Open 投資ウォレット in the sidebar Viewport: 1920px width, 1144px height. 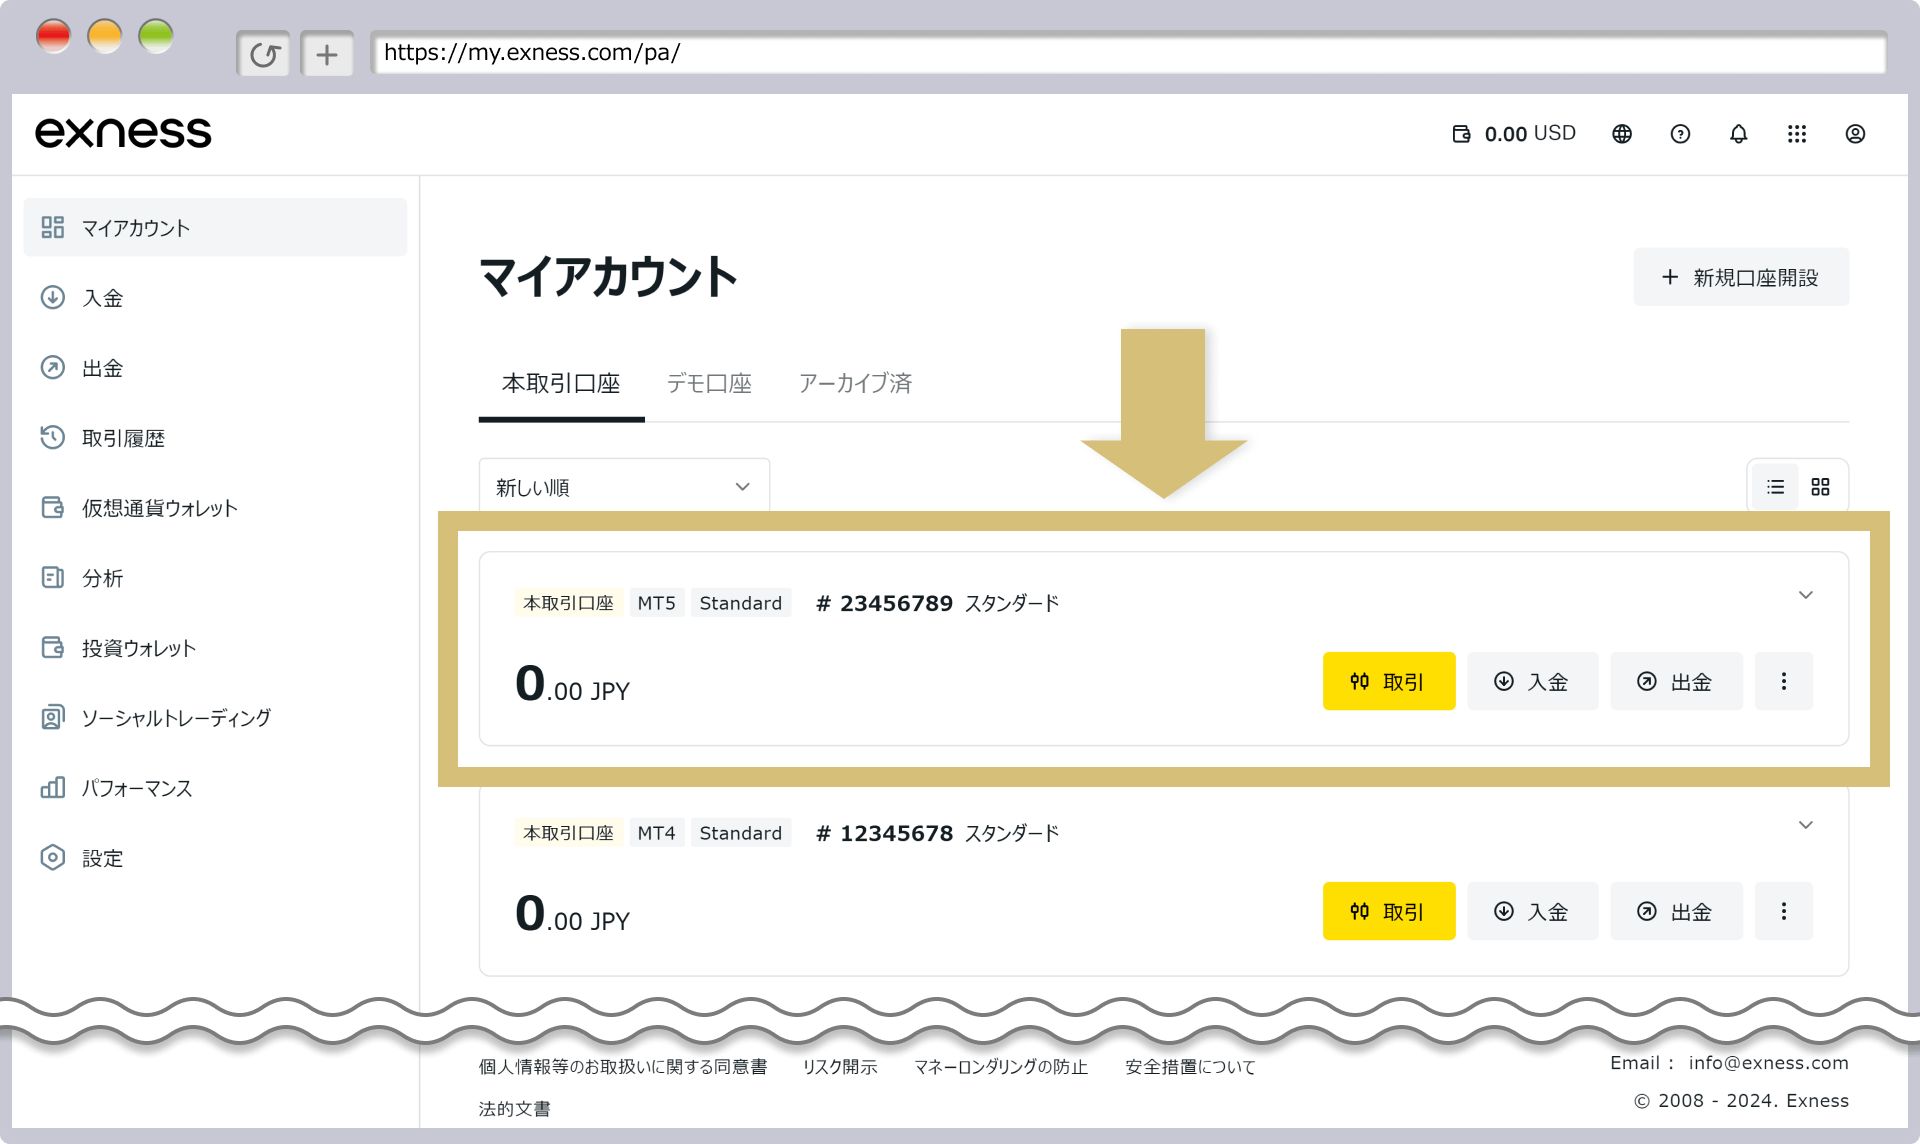click(x=215, y=648)
